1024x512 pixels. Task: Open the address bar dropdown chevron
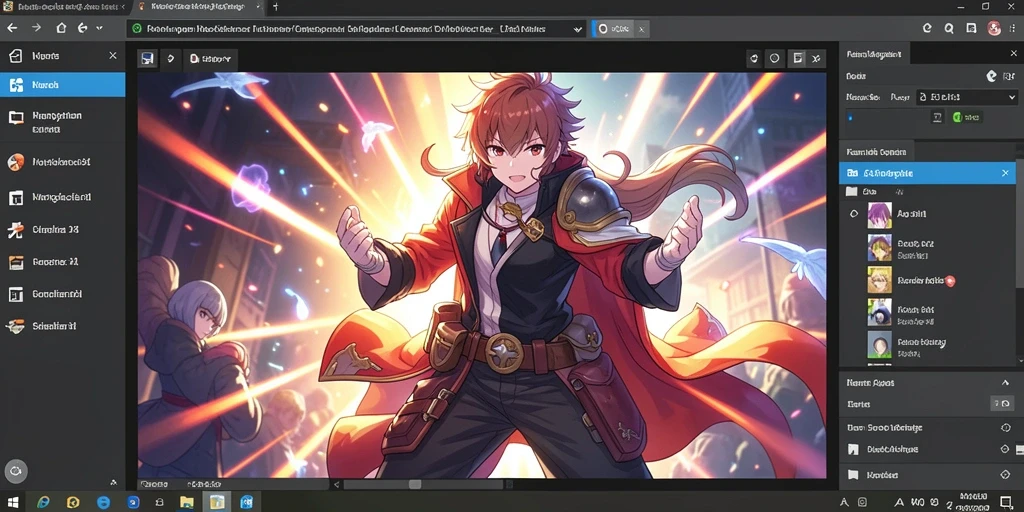tap(577, 29)
